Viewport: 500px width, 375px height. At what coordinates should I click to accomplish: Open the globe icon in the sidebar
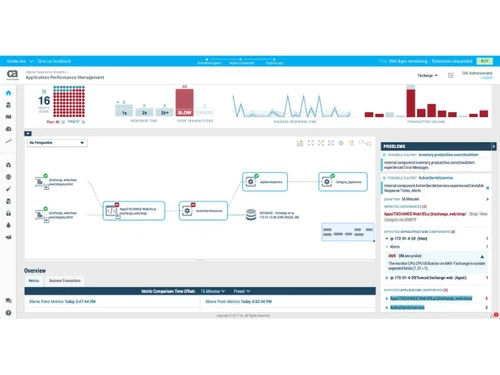[8, 177]
